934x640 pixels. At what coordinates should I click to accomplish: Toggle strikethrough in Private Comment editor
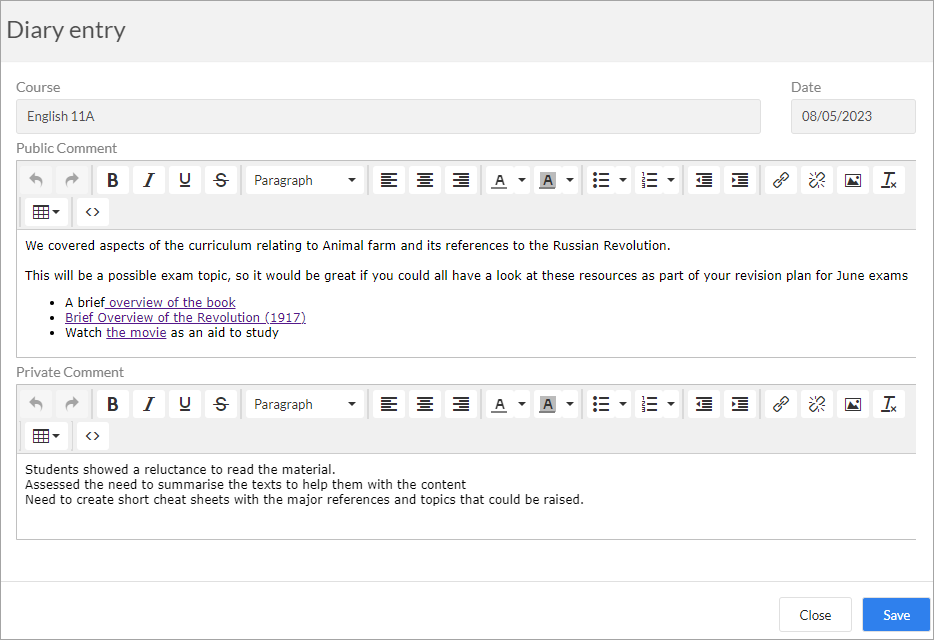(x=221, y=404)
